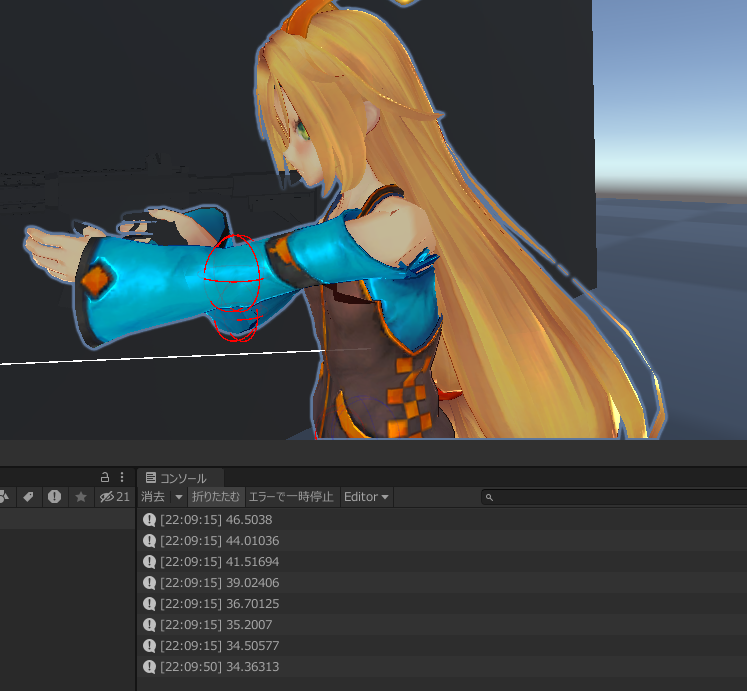Select log entry 35.2007
The image size is (747, 691).
click(x=442, y=624)
